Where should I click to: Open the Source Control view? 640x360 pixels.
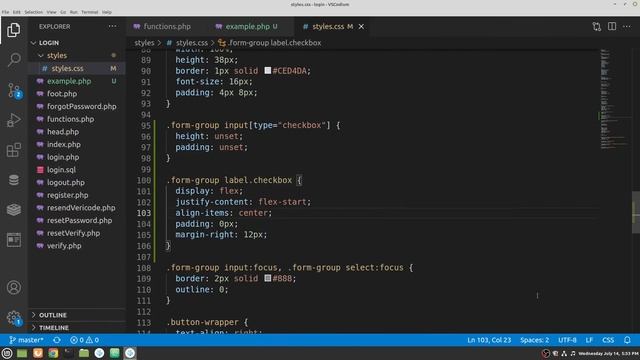tap(13, 90)
